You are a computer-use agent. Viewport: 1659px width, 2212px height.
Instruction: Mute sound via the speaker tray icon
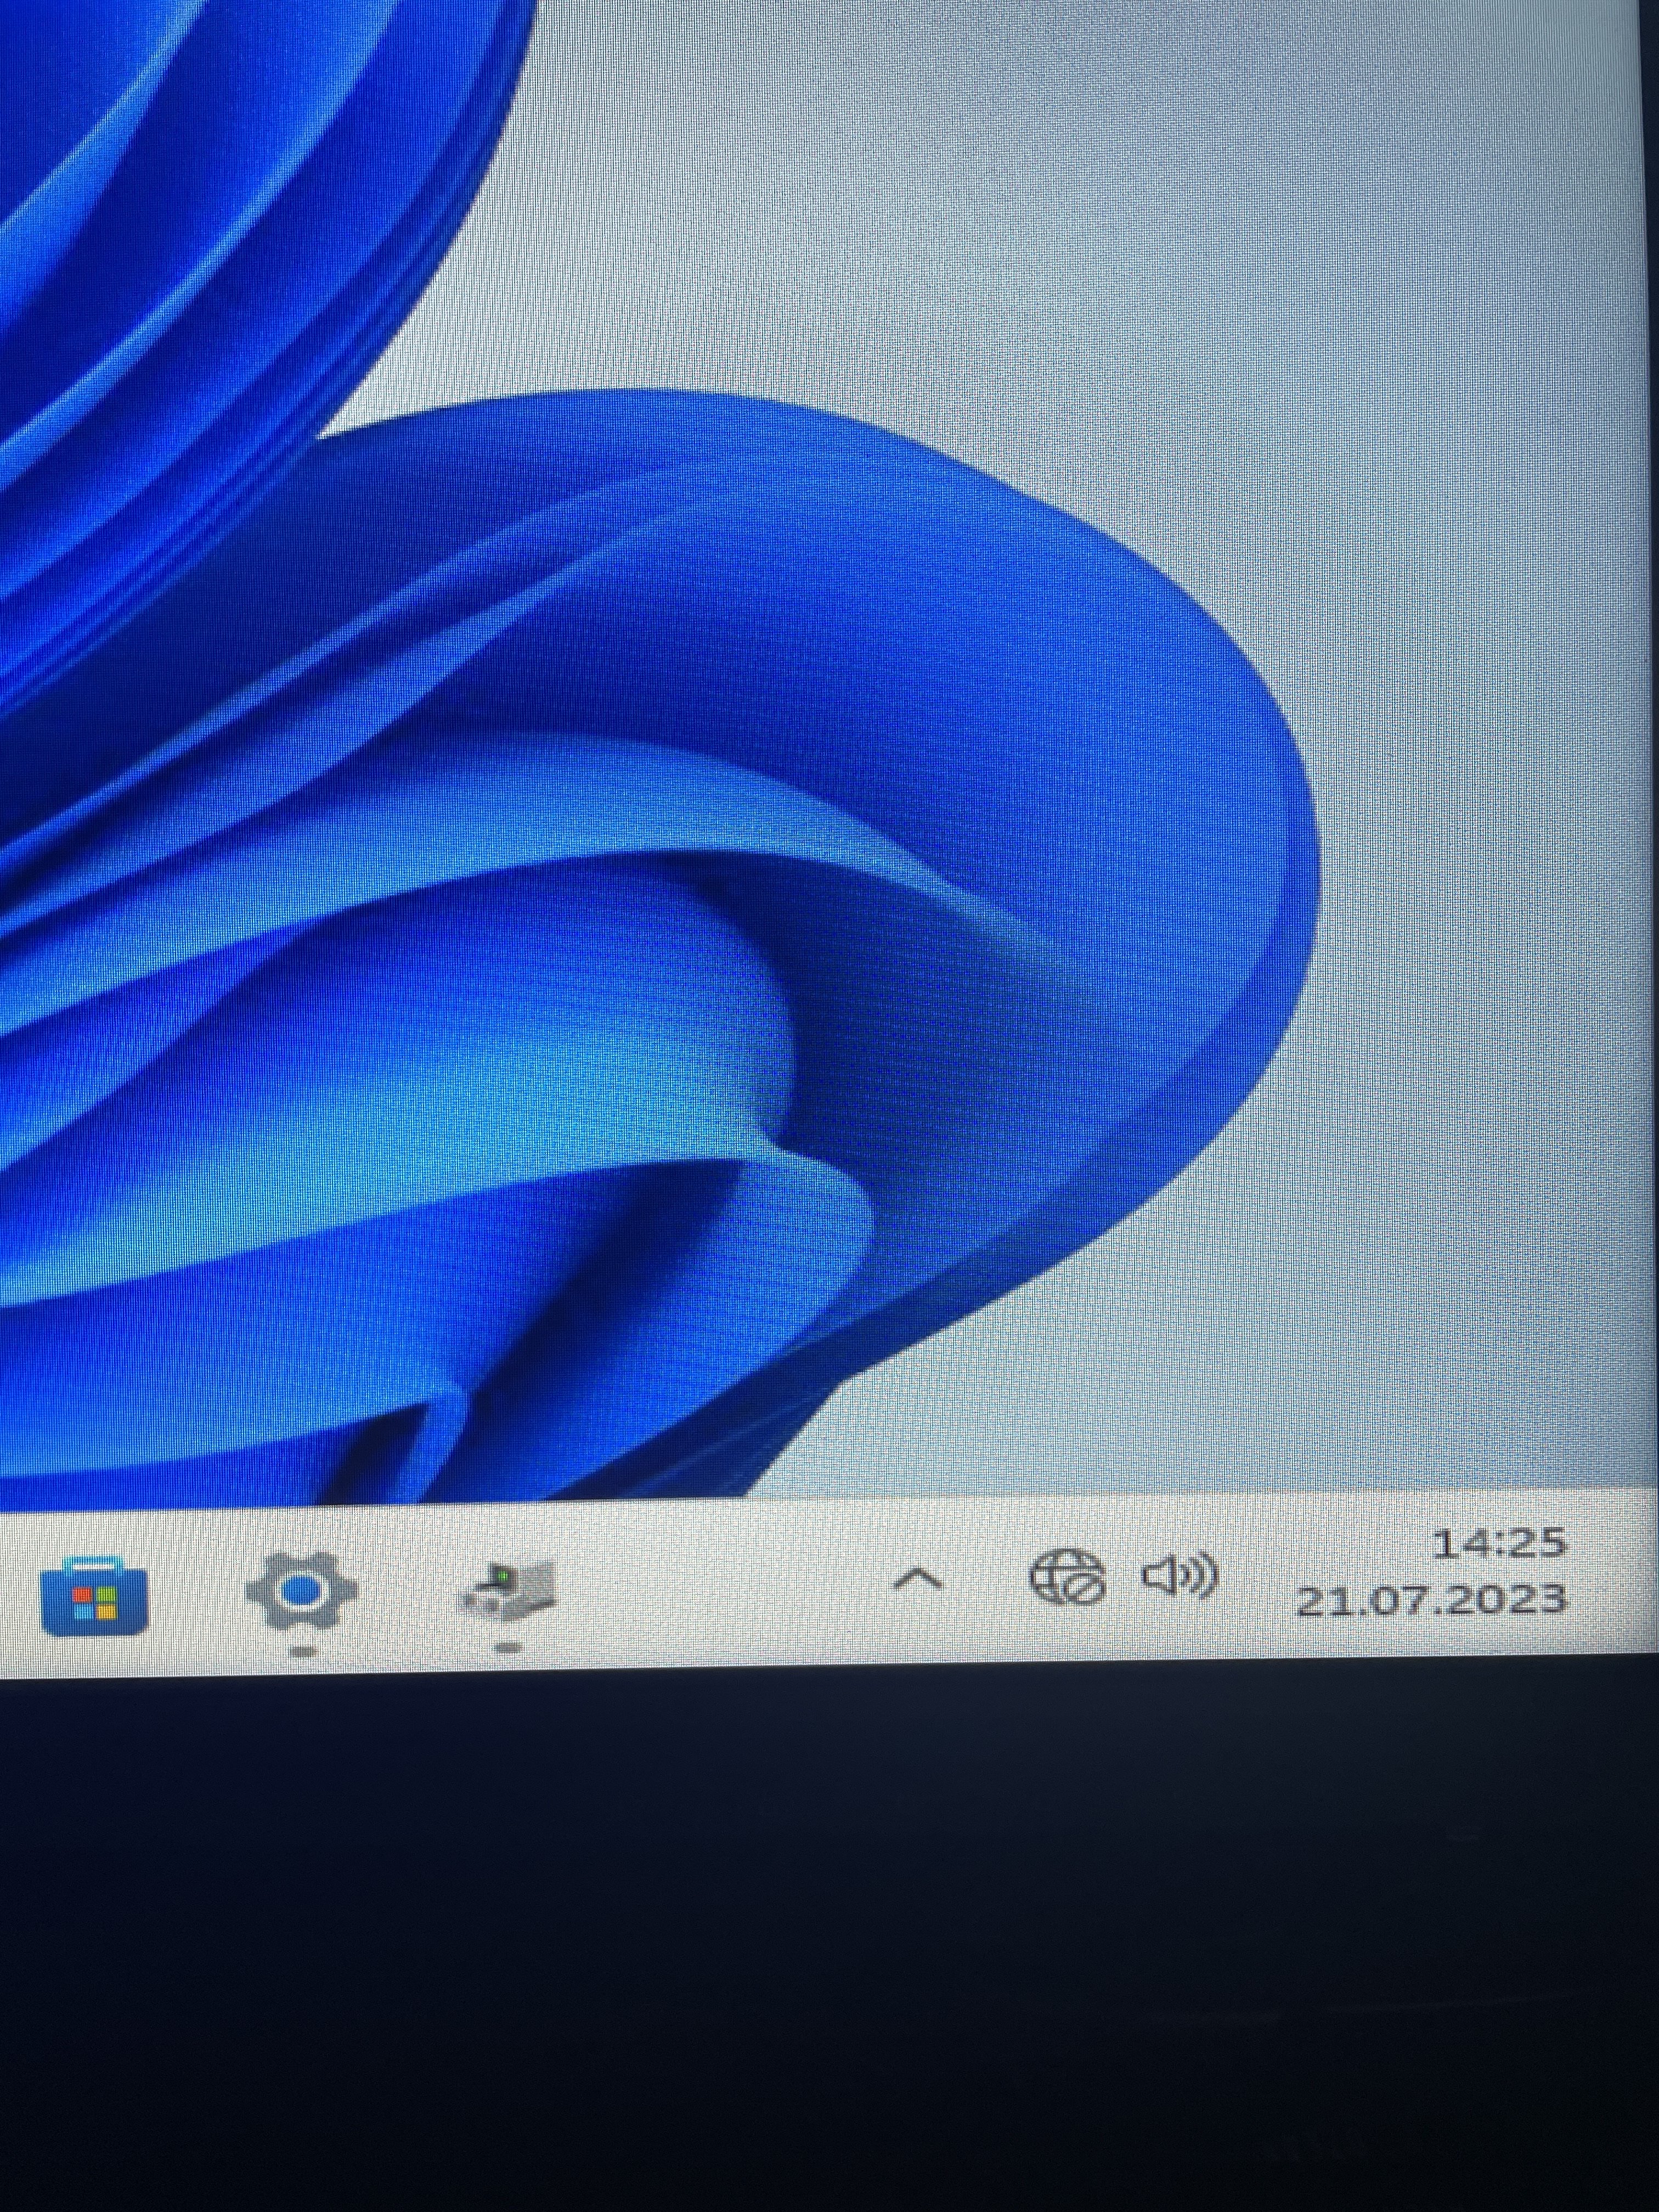[1179, 1577]
